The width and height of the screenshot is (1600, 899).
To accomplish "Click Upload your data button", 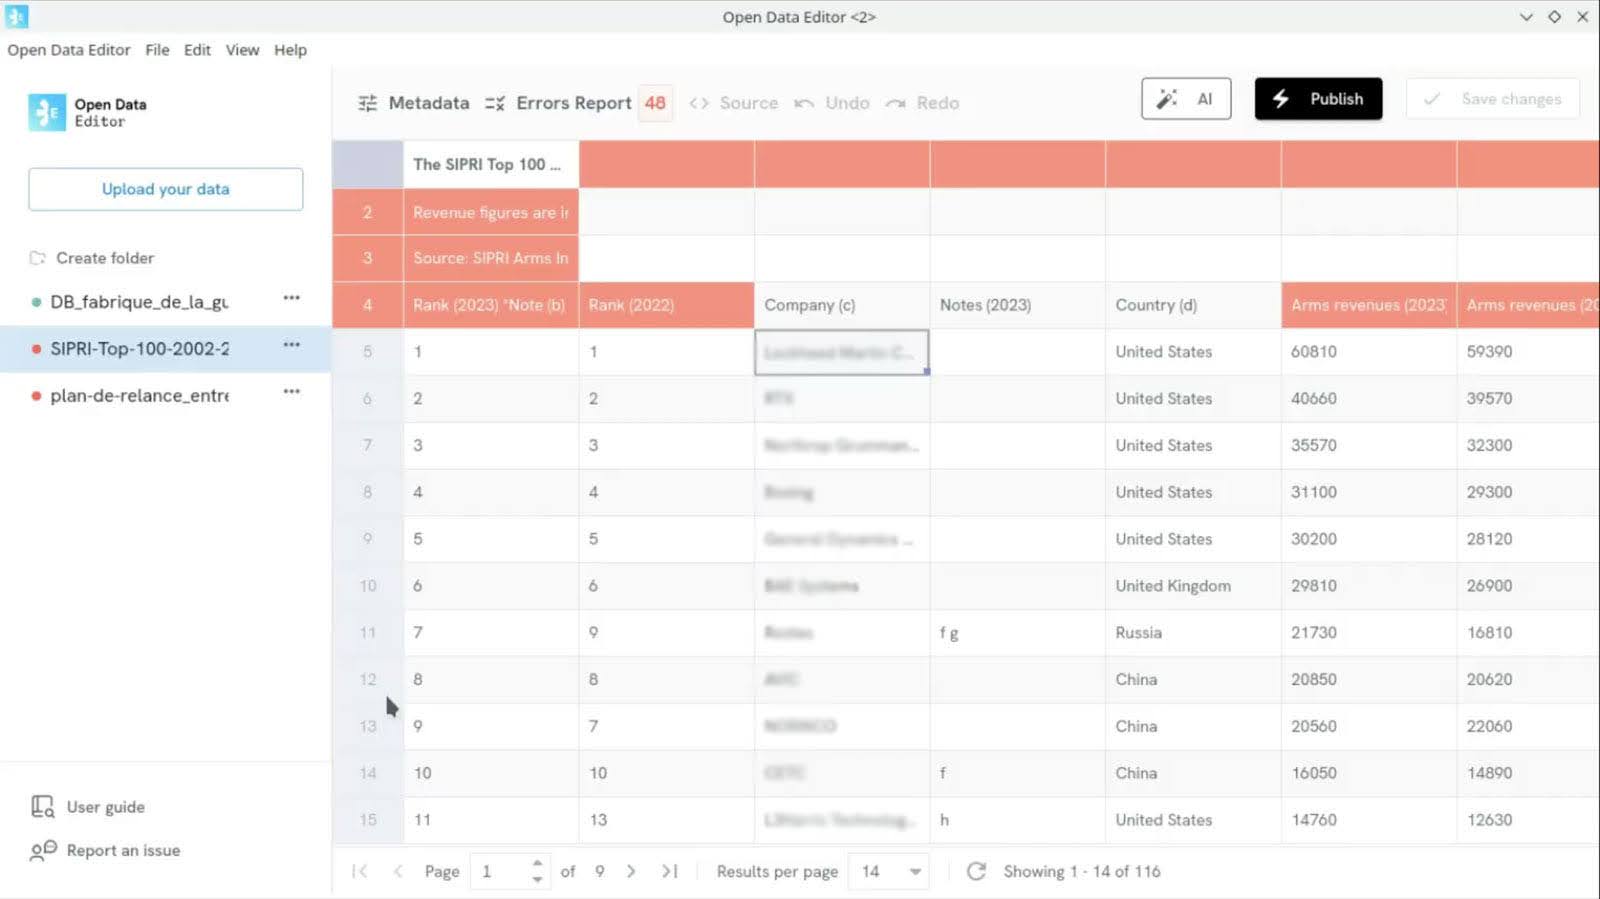I will pos(166,189).
